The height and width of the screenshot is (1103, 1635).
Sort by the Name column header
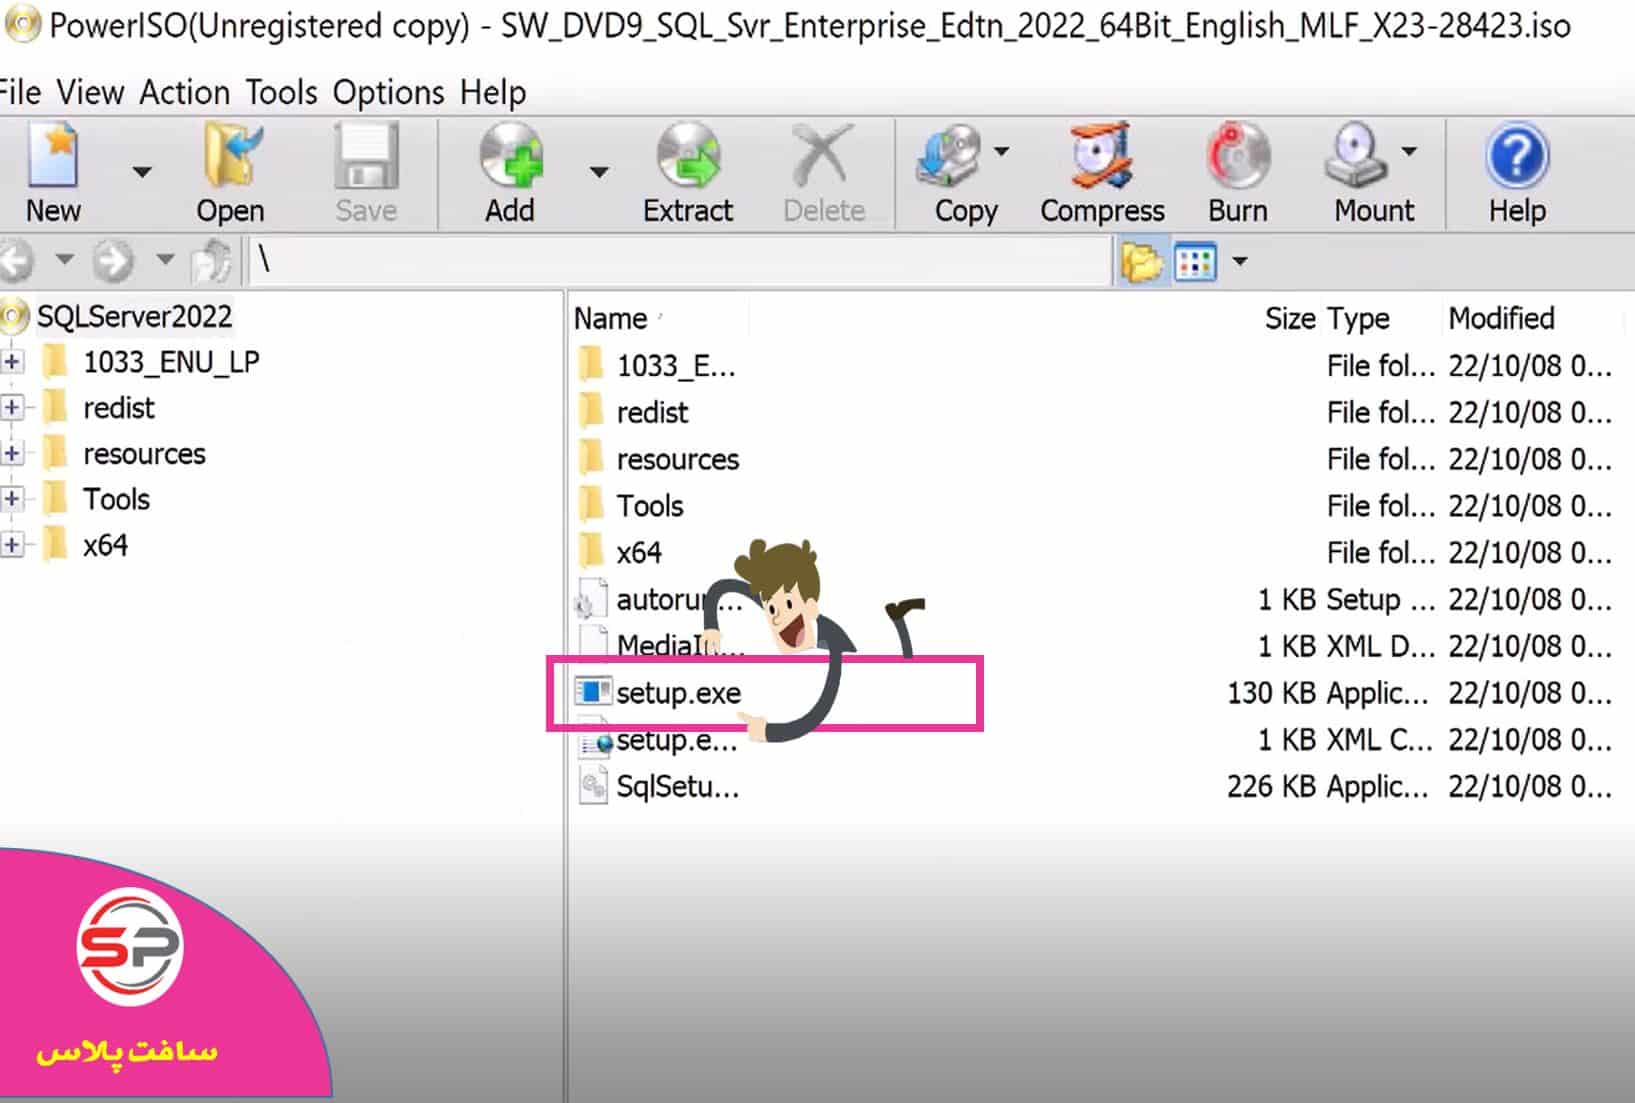[610, 318]
